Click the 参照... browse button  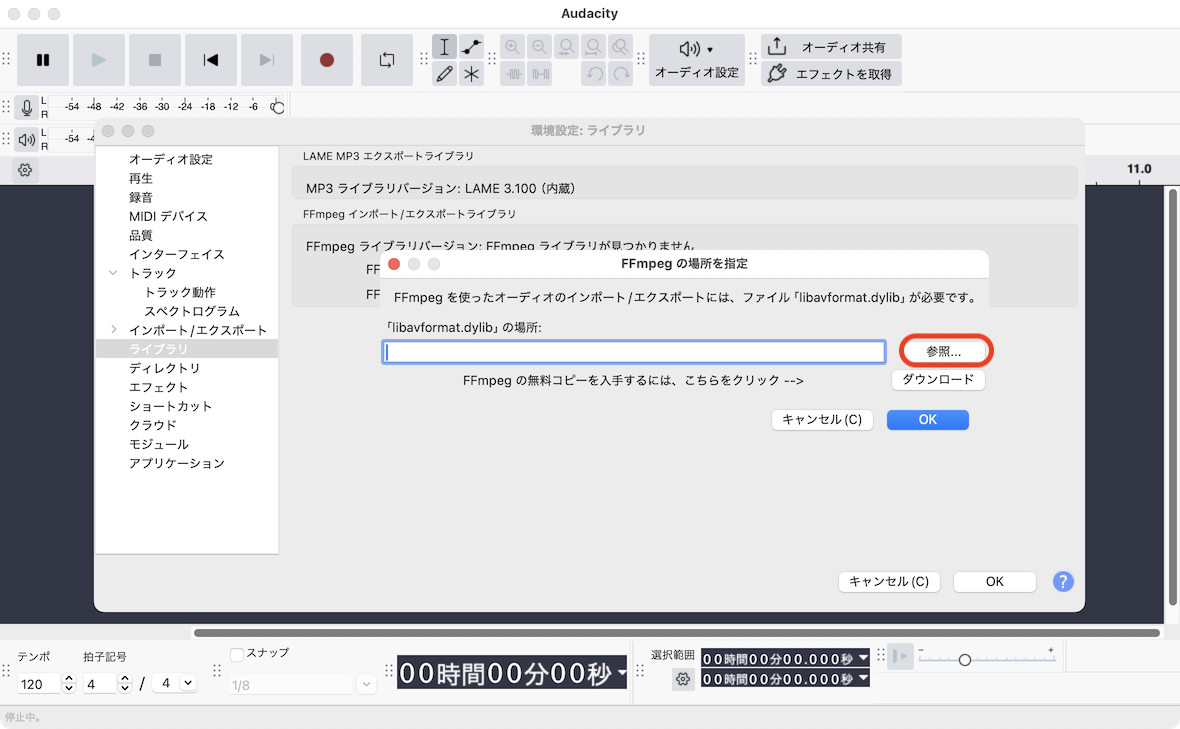943,352
